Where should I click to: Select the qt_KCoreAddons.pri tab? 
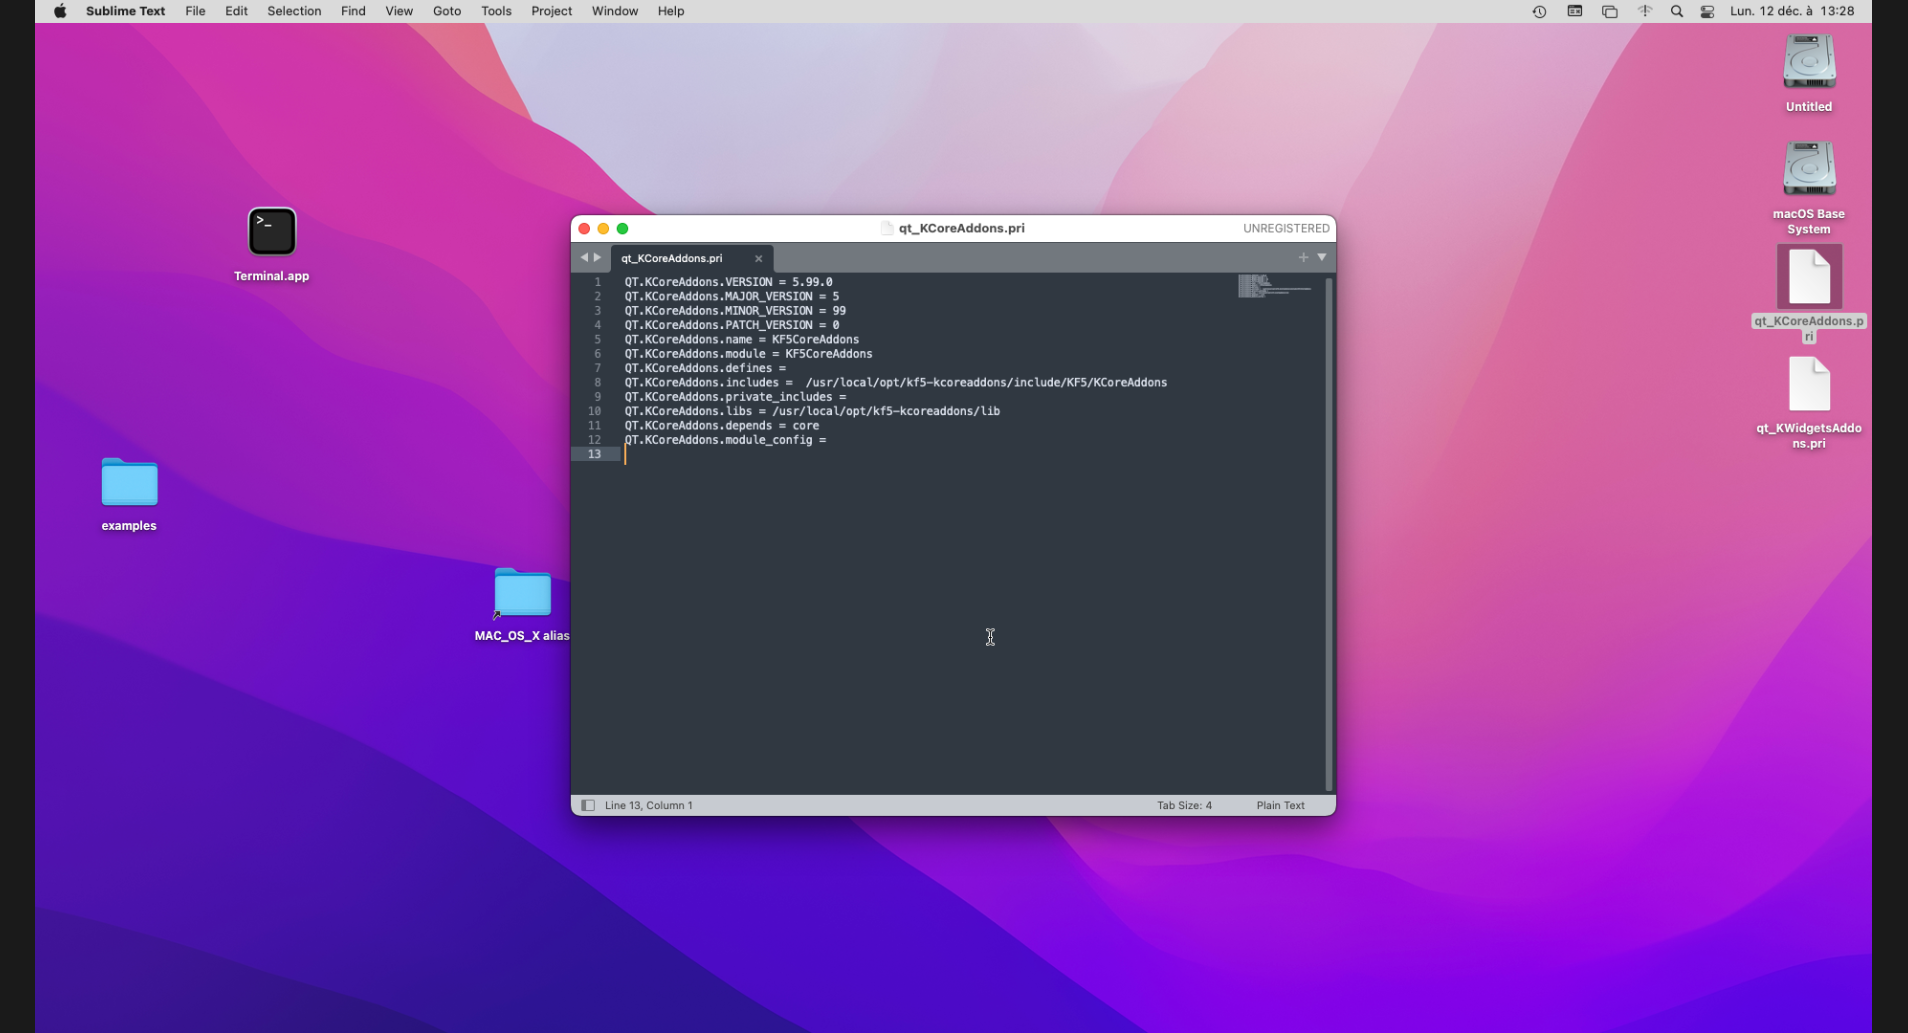pyautogui.click(x=691, y=258)
